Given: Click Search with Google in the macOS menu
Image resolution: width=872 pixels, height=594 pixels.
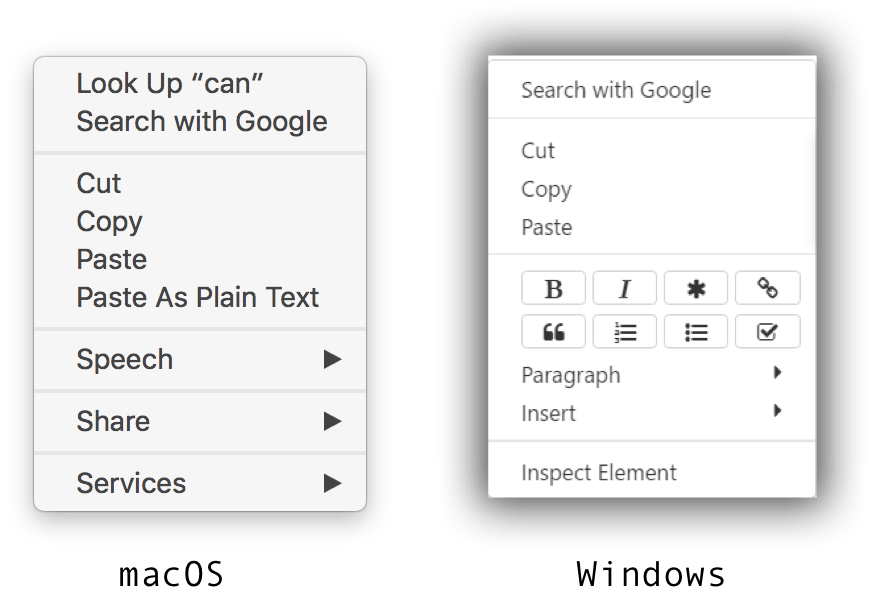Looking at the screenshot, I should (202, 122).
